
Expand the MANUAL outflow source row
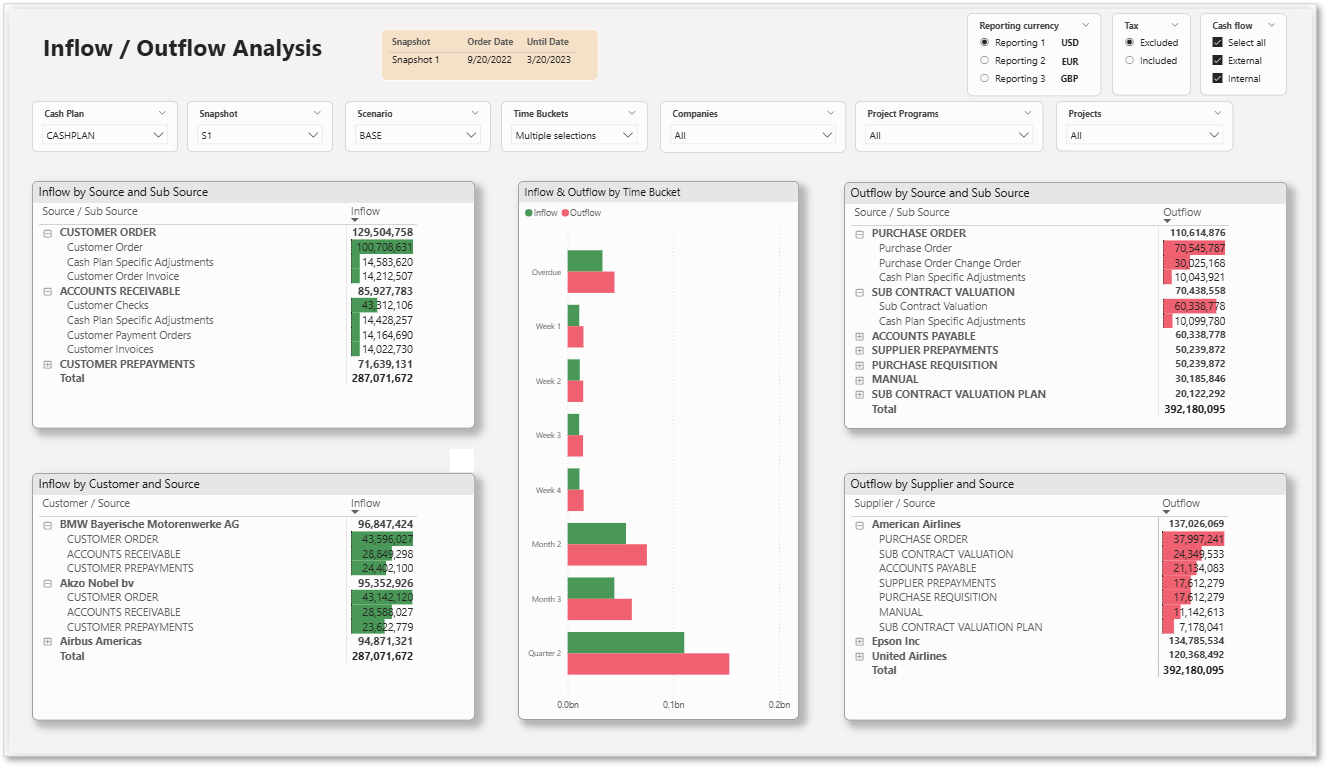(x=859, y=380)
